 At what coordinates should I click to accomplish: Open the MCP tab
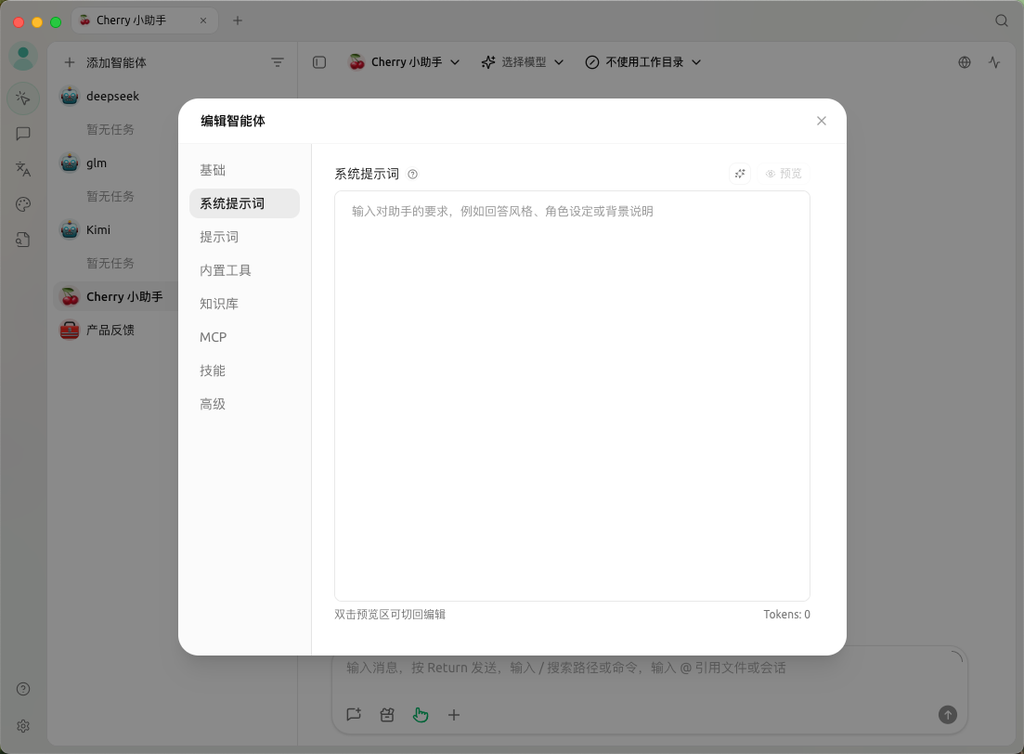pyautogui.click(x=244, y=338)
